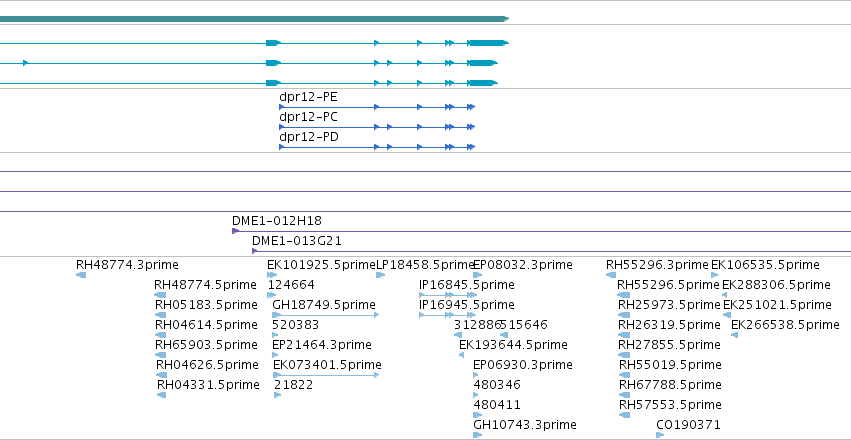Viewport: 851px width, 440px height.
Task: Select the RH48774.3prime EST arrow
Action: coord(81,275)
